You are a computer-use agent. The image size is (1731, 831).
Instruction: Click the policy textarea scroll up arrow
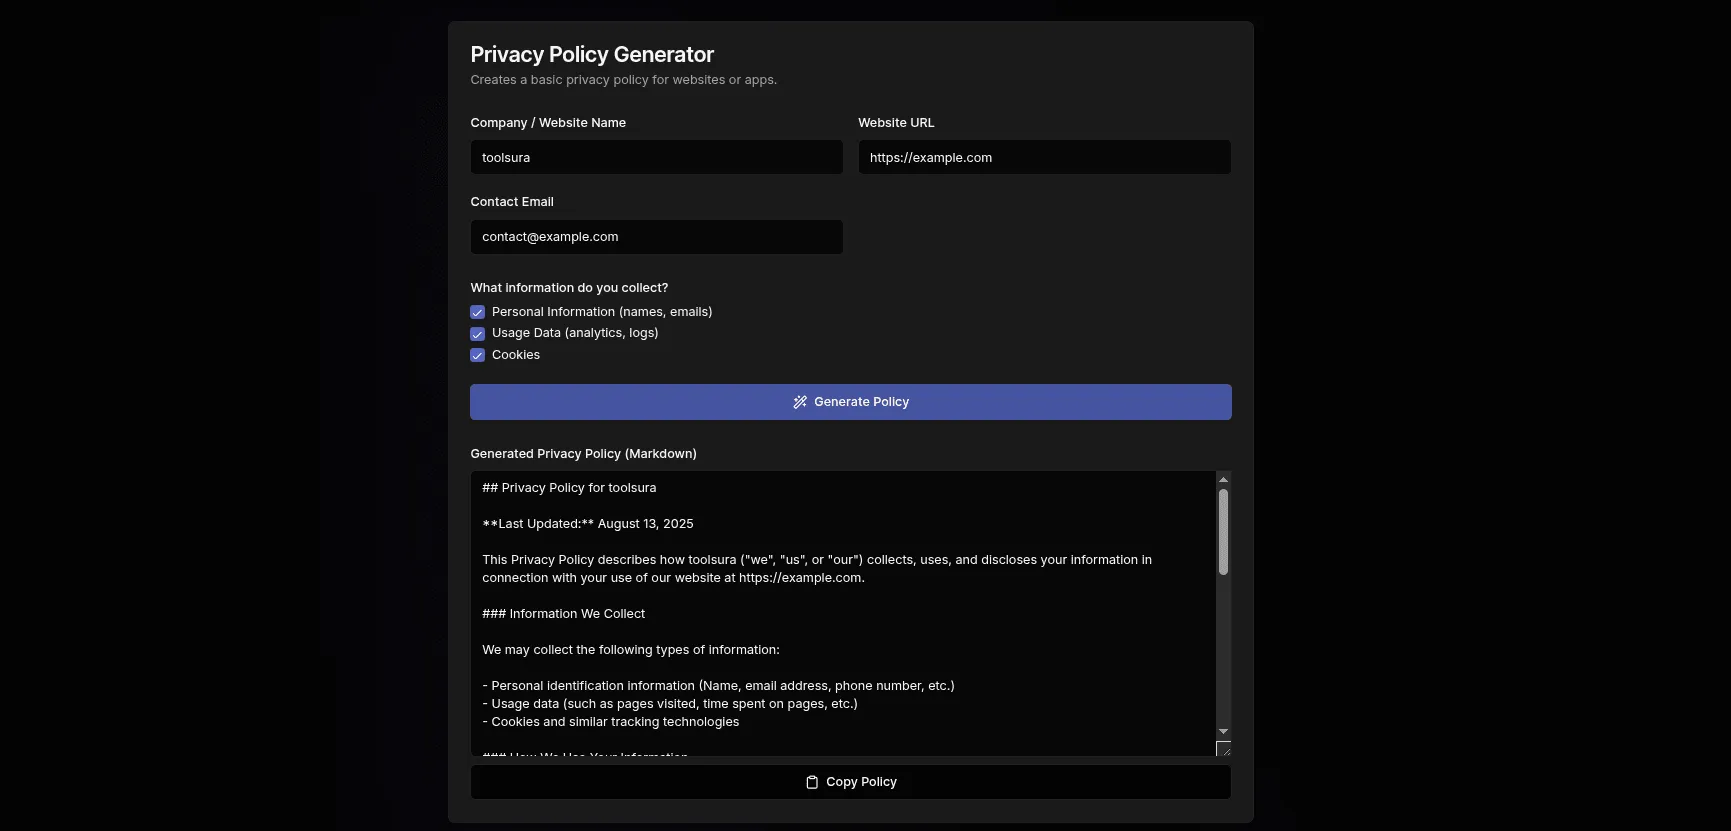pyautogui.click(x=1223, y=480)
